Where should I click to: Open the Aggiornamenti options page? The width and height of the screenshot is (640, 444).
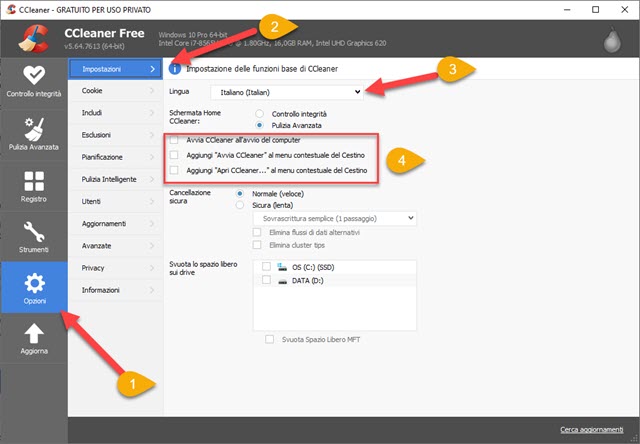[116, 224]
